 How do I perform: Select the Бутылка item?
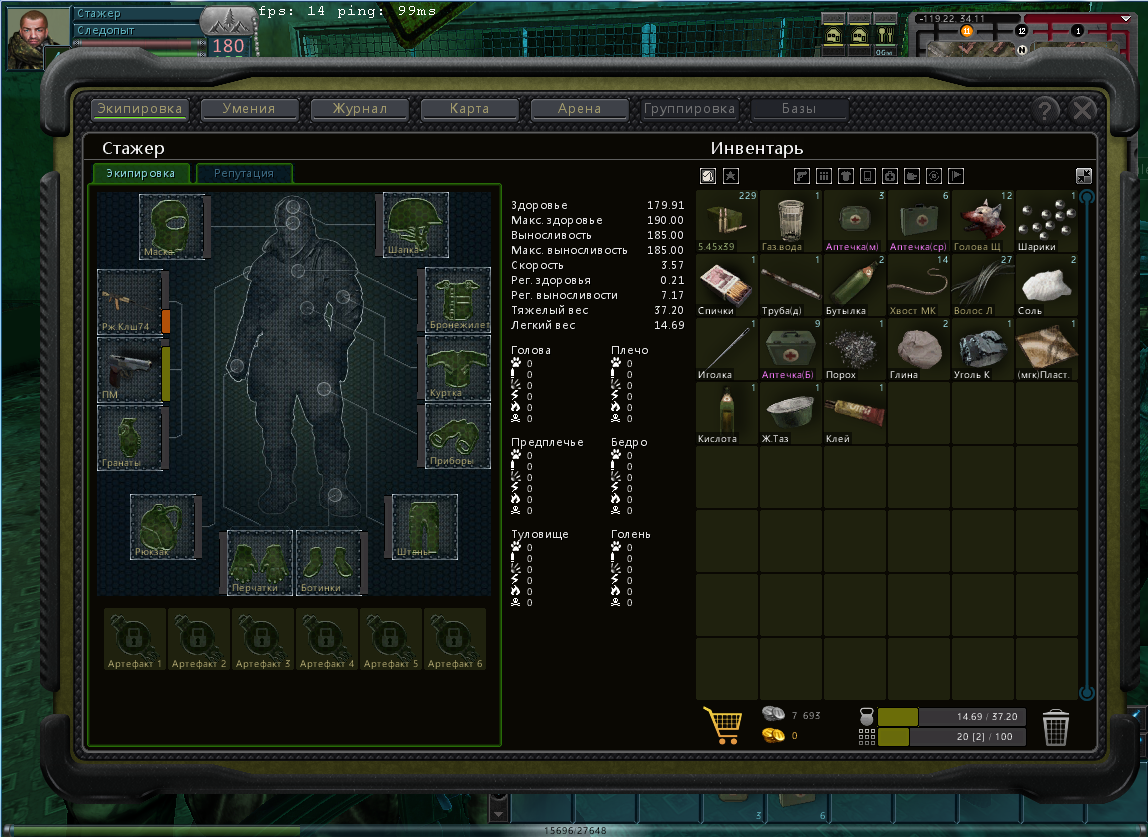coord(855,286)
